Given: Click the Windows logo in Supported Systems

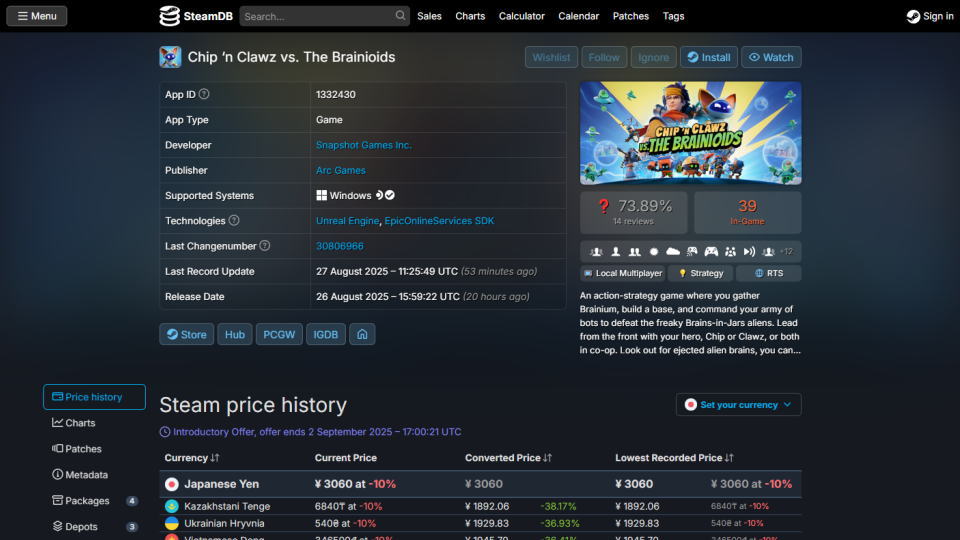Looking at the screenshot, I should point(321,195).
